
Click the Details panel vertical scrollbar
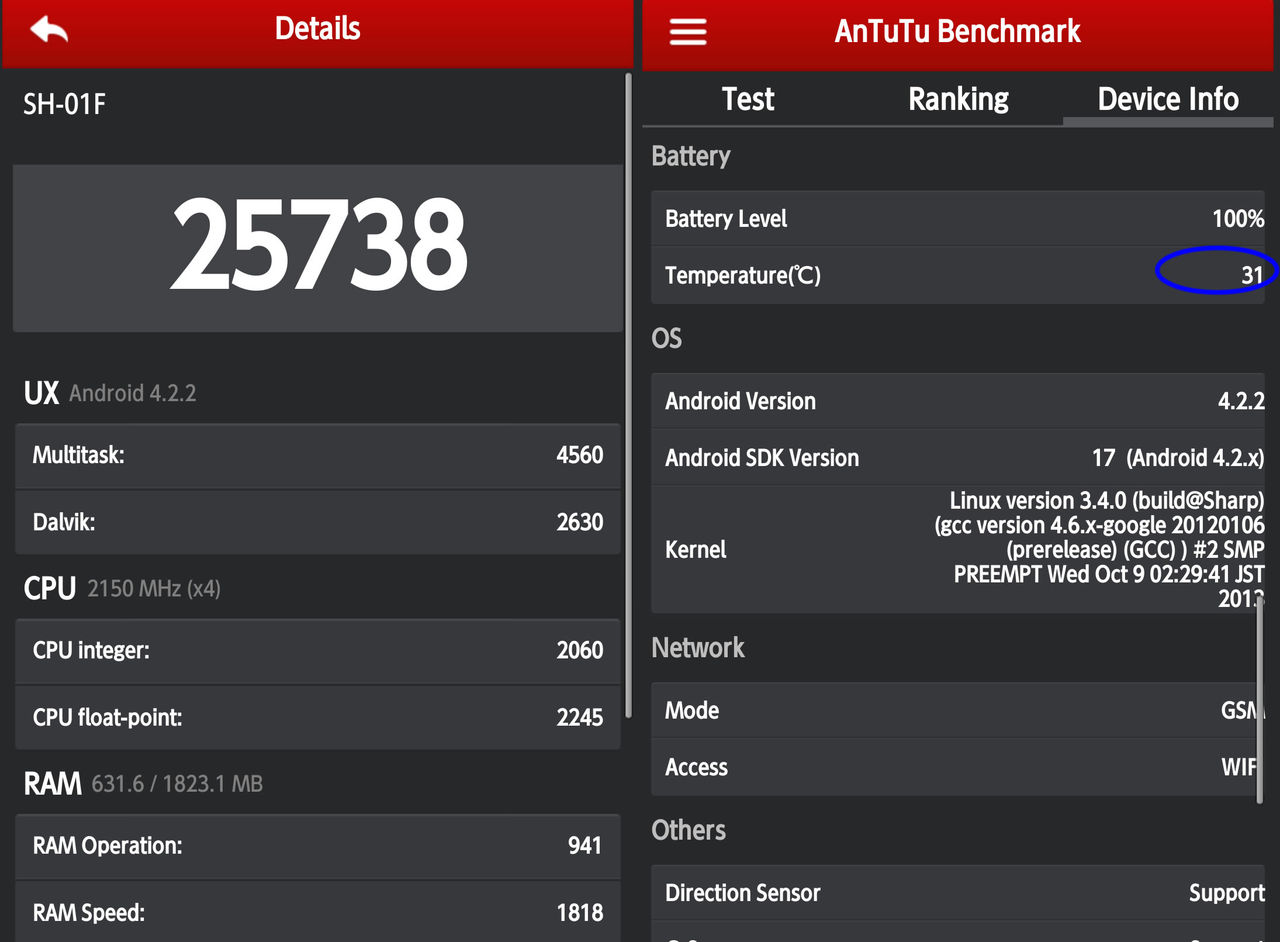click(628, 395)
